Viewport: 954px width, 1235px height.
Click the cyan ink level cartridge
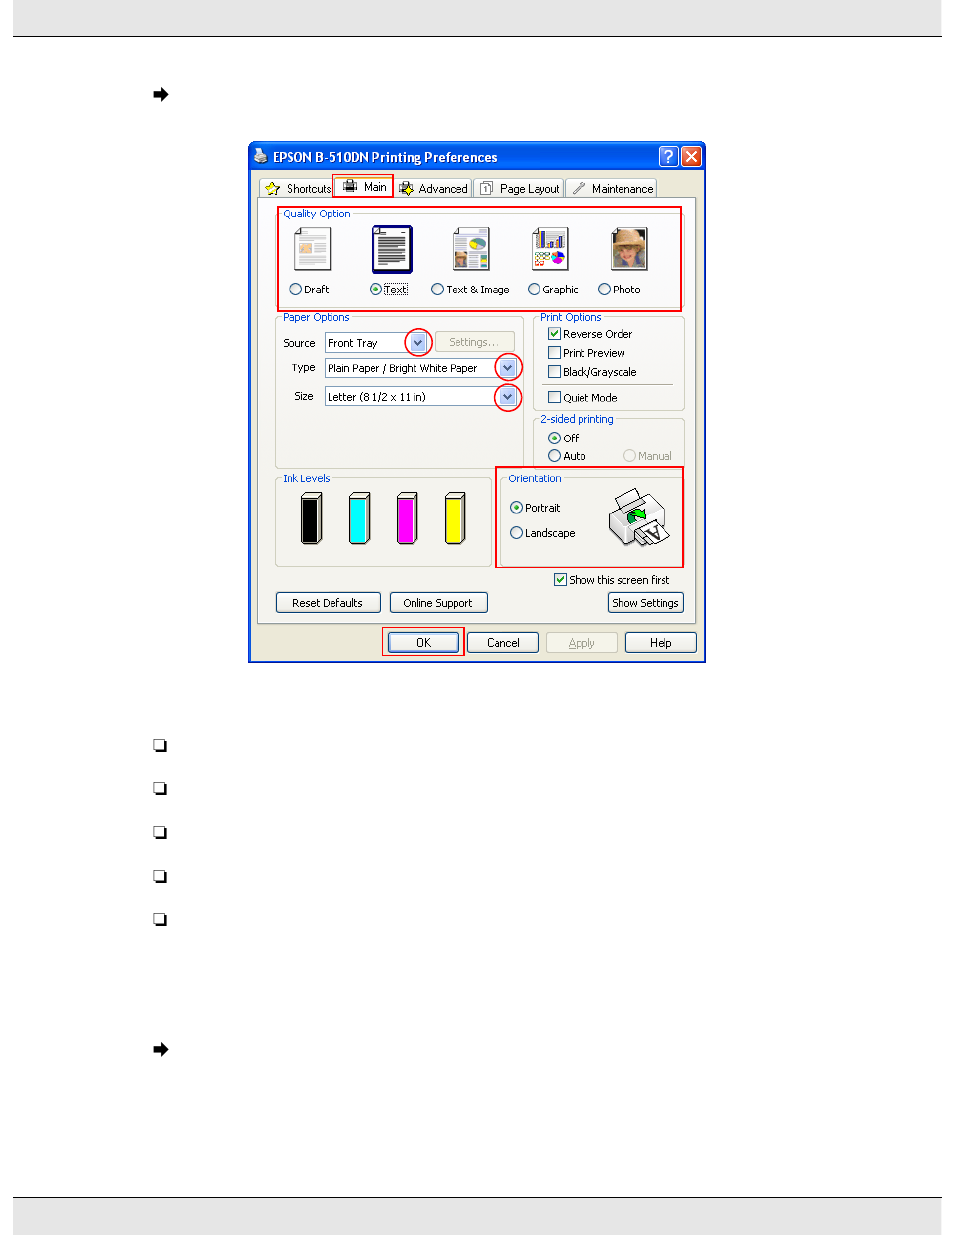tap(359, 518)
